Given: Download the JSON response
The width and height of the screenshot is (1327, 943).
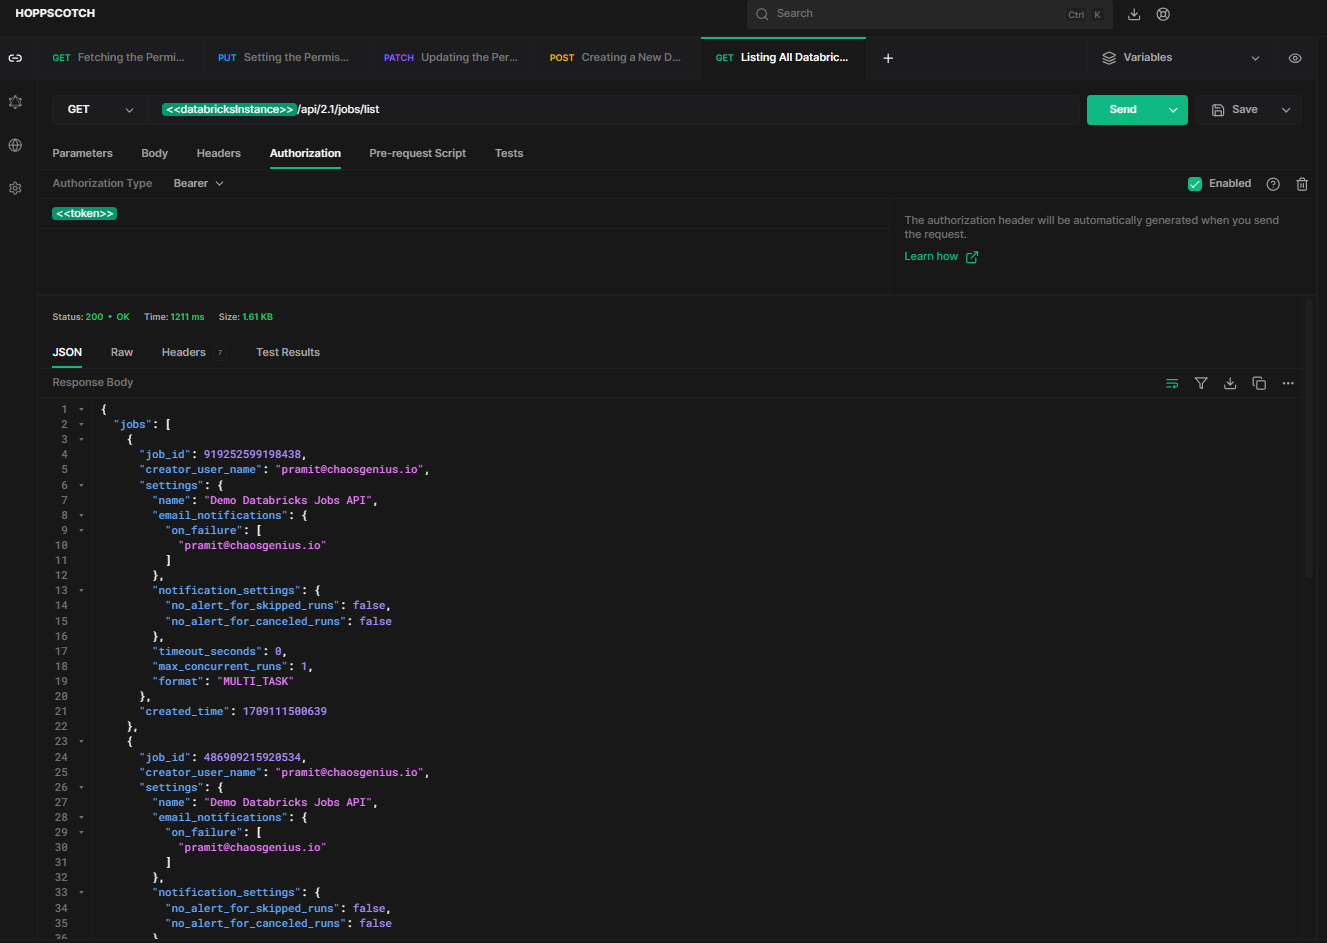Looking at the screenshot, I should 1230,383.
